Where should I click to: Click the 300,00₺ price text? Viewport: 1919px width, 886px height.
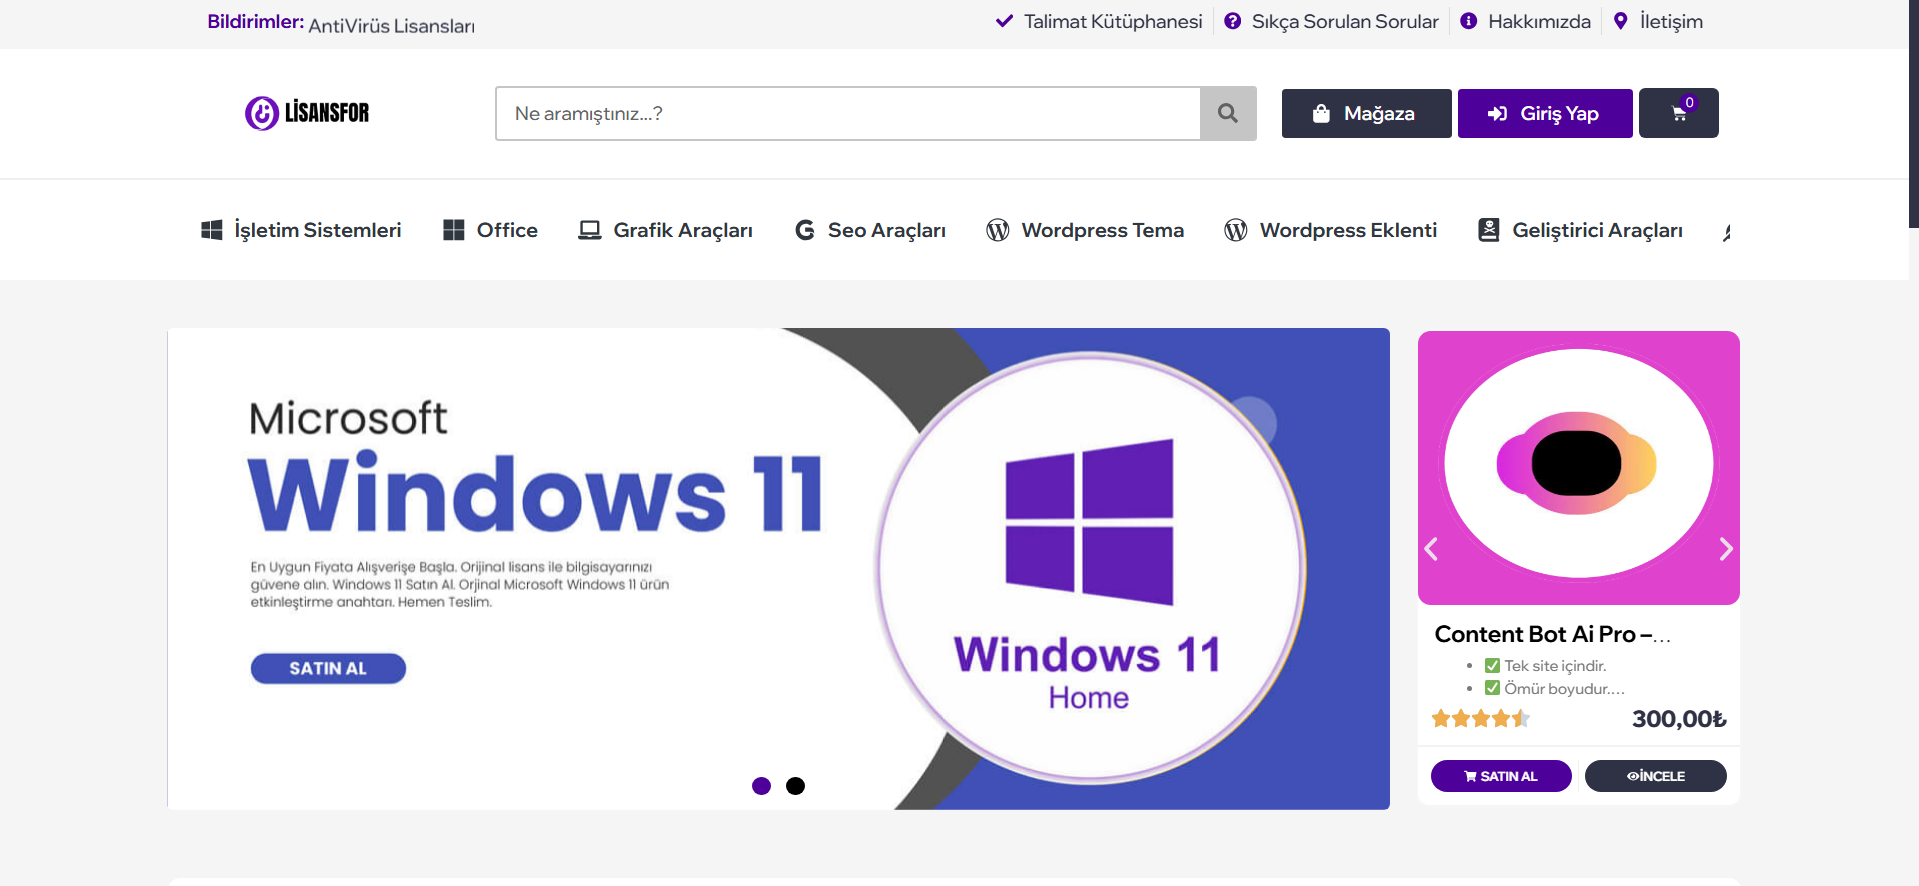pyautogui.click(x=1679, y=719)
